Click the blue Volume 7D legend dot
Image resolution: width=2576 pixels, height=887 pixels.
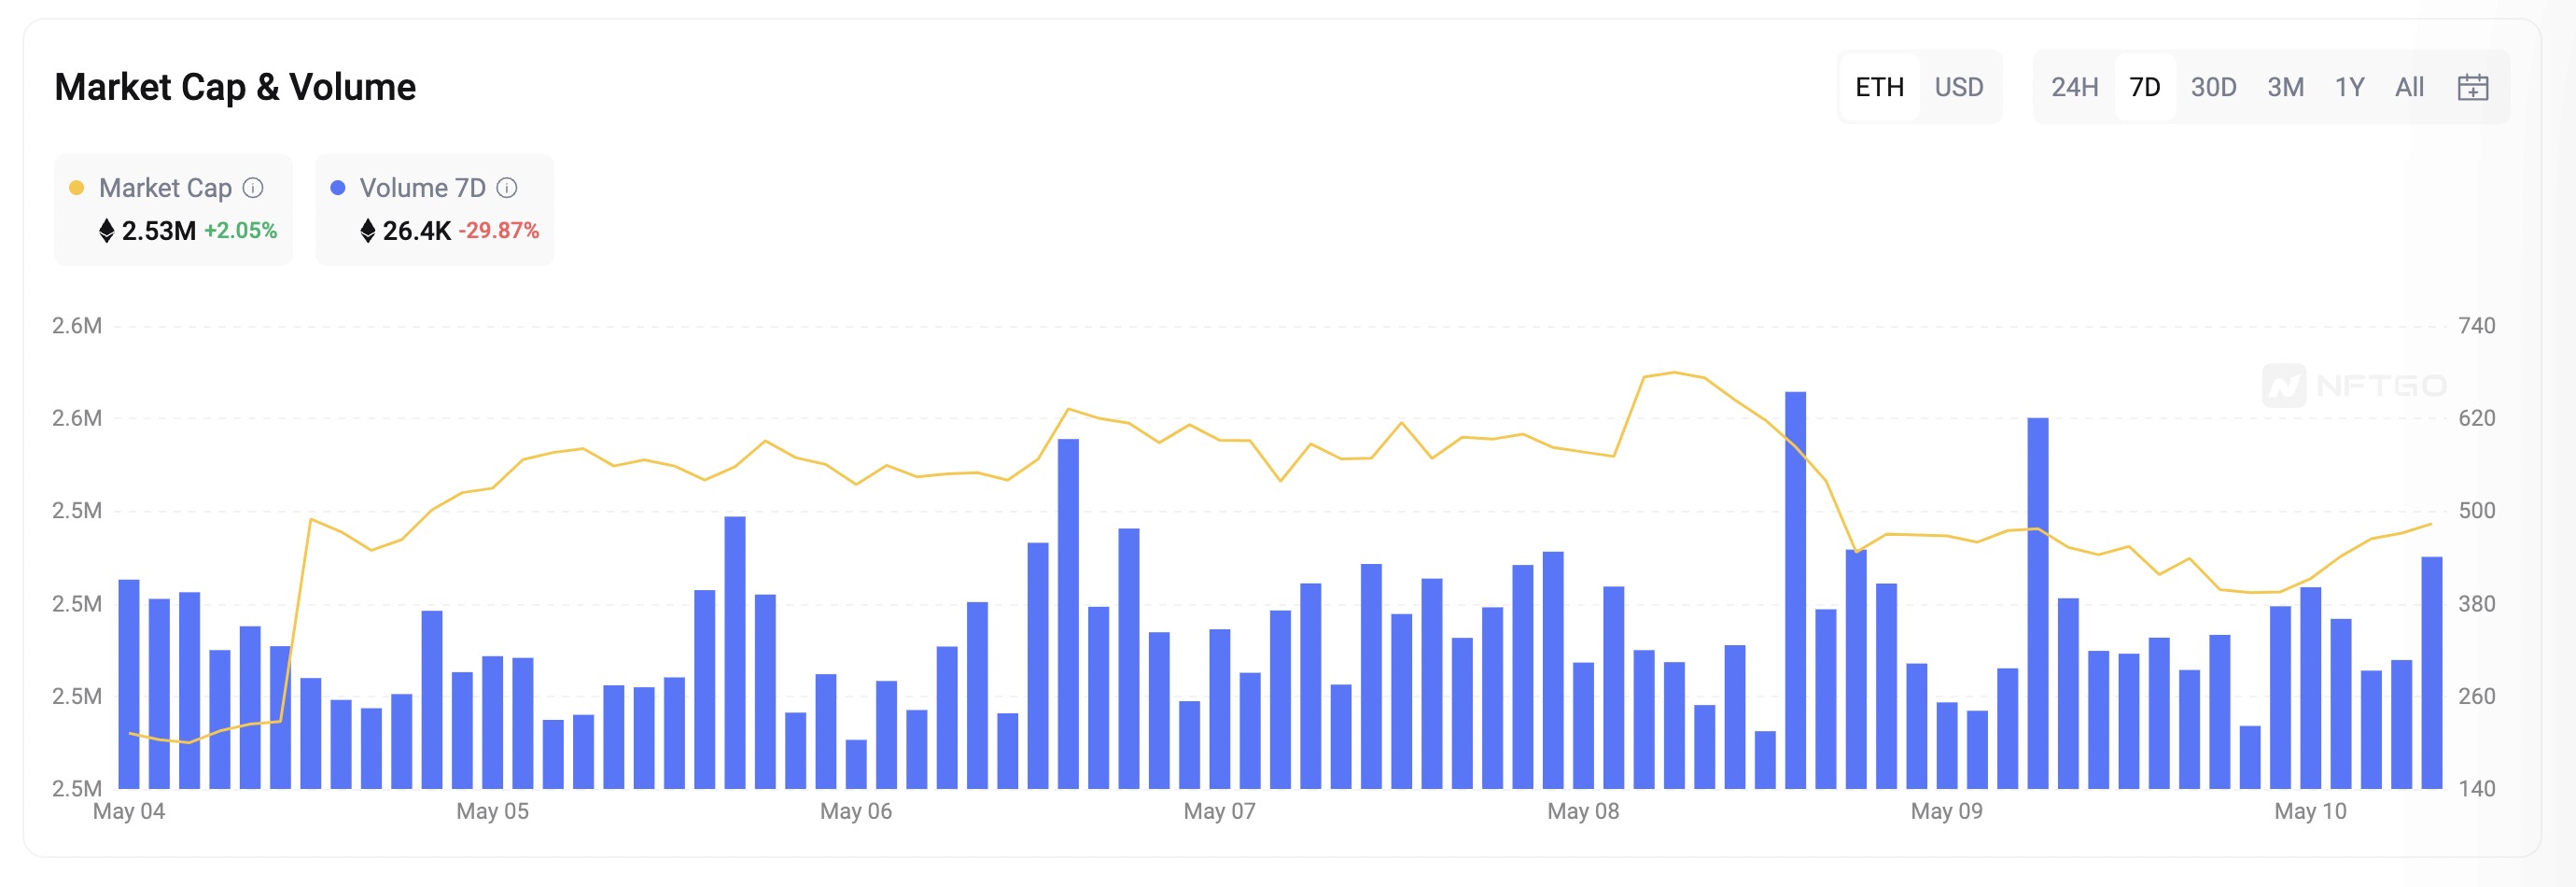(x=338, y=188)
